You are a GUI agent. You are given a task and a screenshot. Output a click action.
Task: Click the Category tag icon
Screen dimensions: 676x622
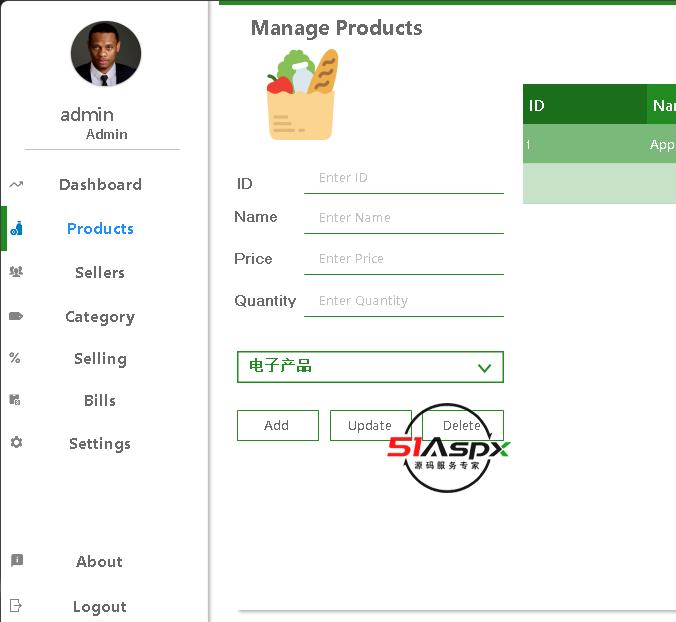[16, 316]
